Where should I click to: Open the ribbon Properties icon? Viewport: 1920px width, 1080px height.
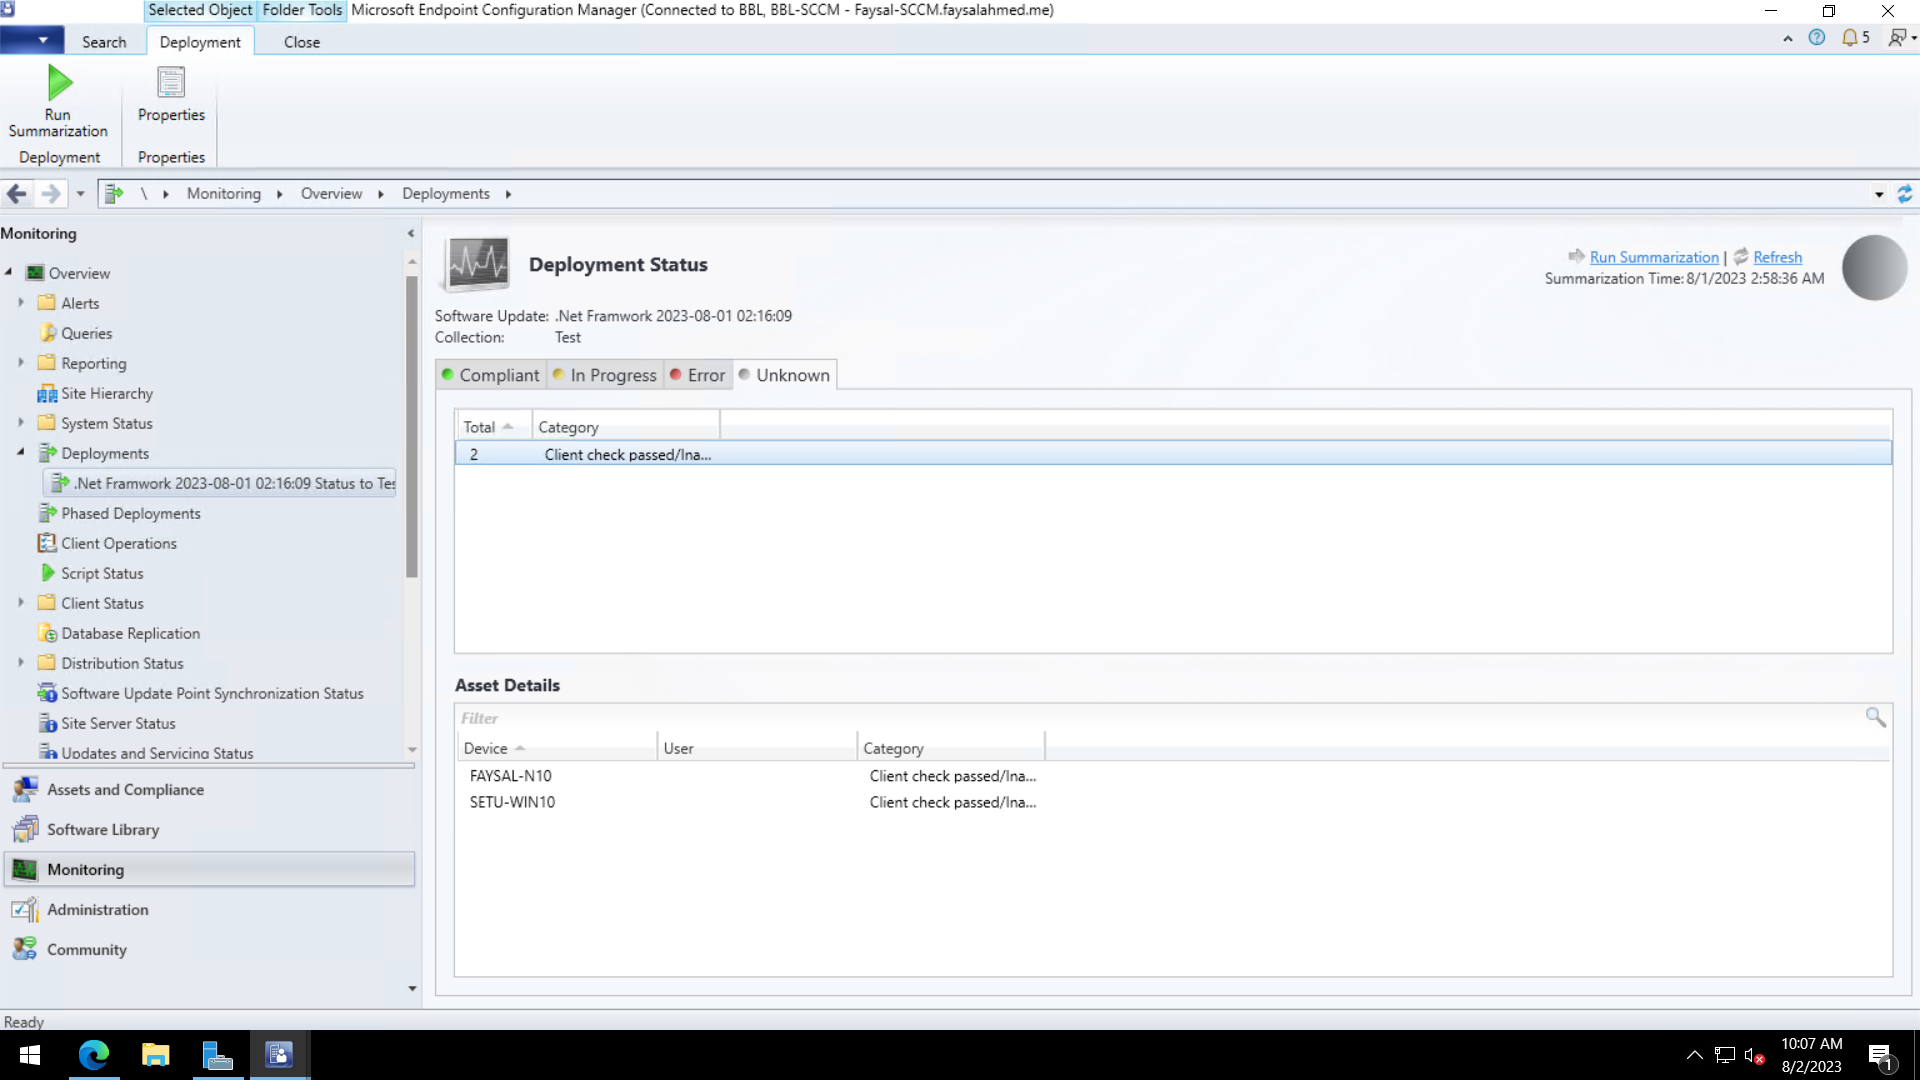171,82
